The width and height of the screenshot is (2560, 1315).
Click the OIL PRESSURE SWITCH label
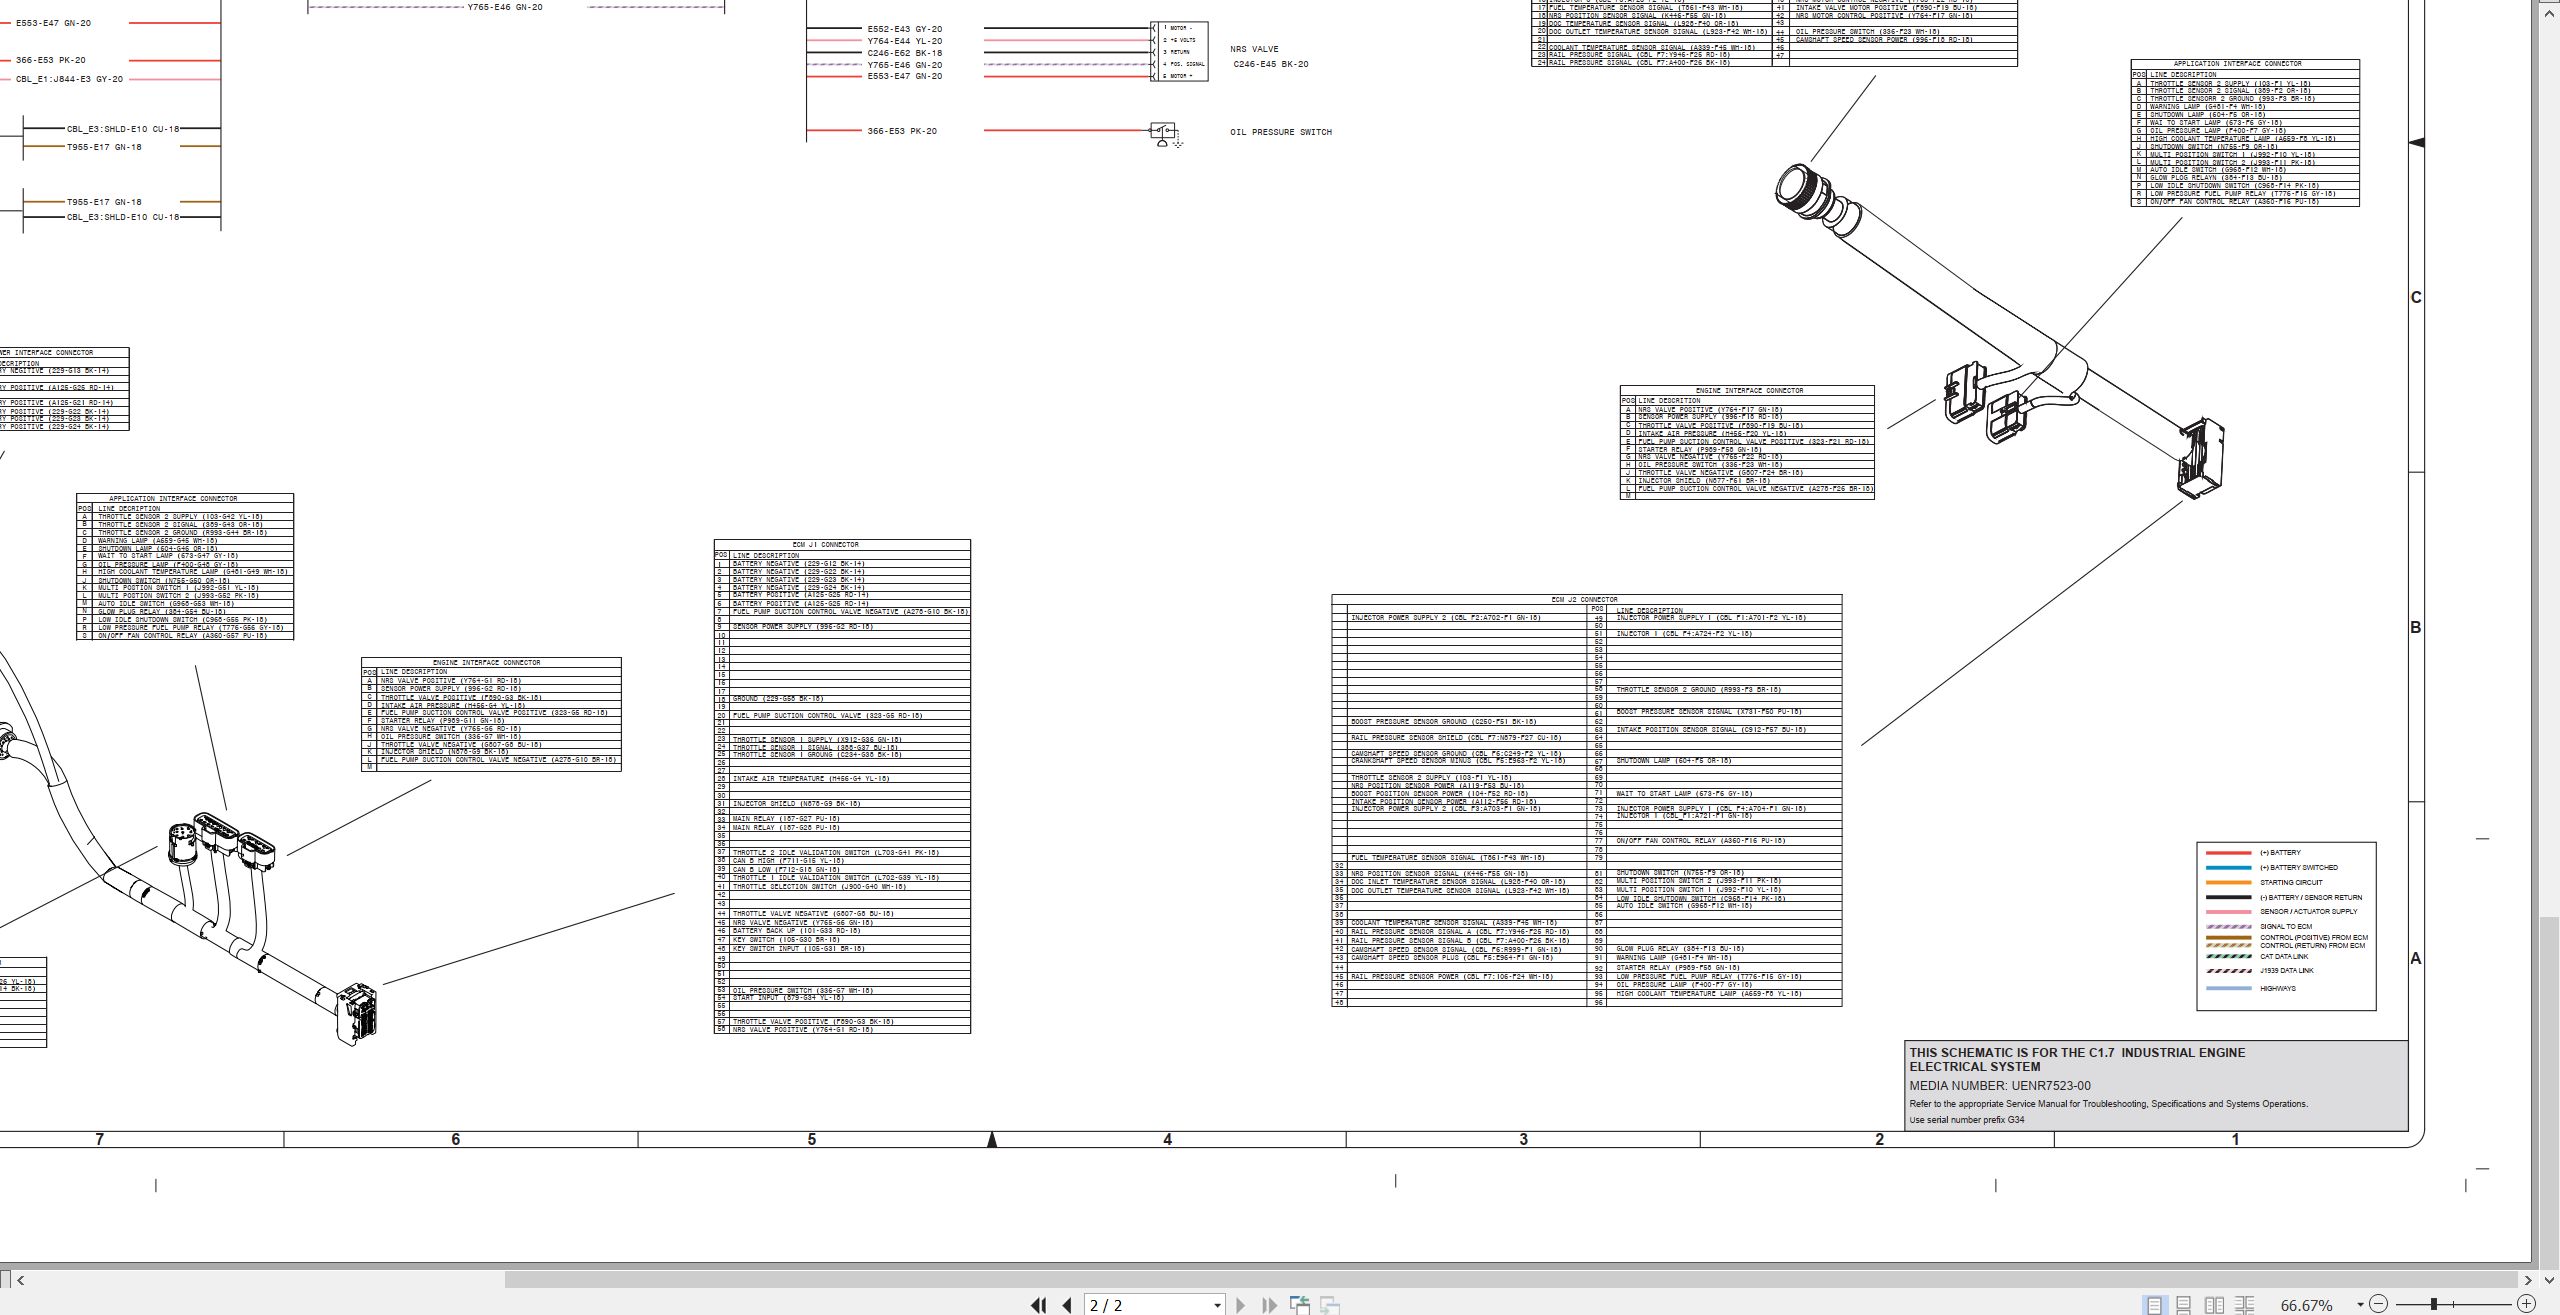(1281, 132)
